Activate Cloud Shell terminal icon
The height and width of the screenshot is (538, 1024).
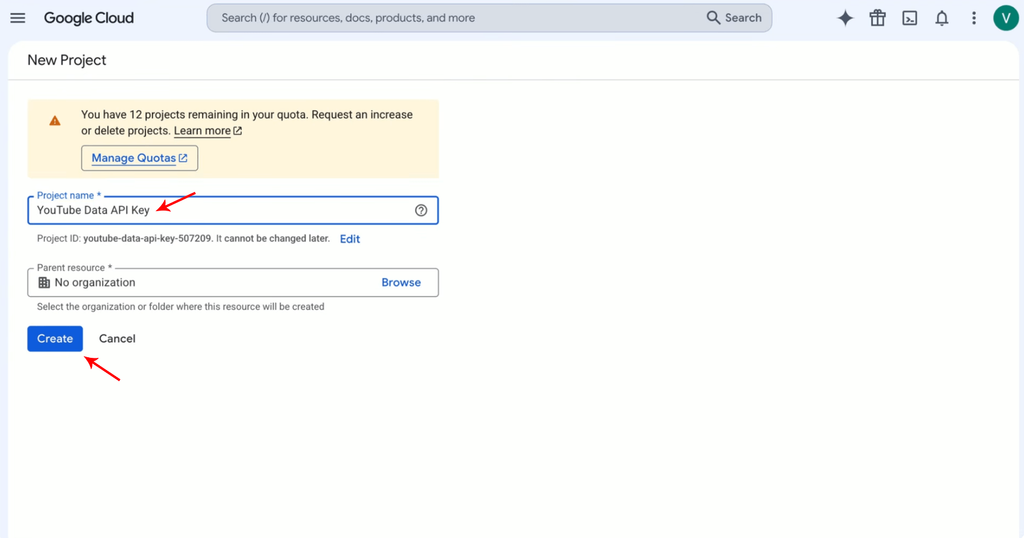pos(910,18)
